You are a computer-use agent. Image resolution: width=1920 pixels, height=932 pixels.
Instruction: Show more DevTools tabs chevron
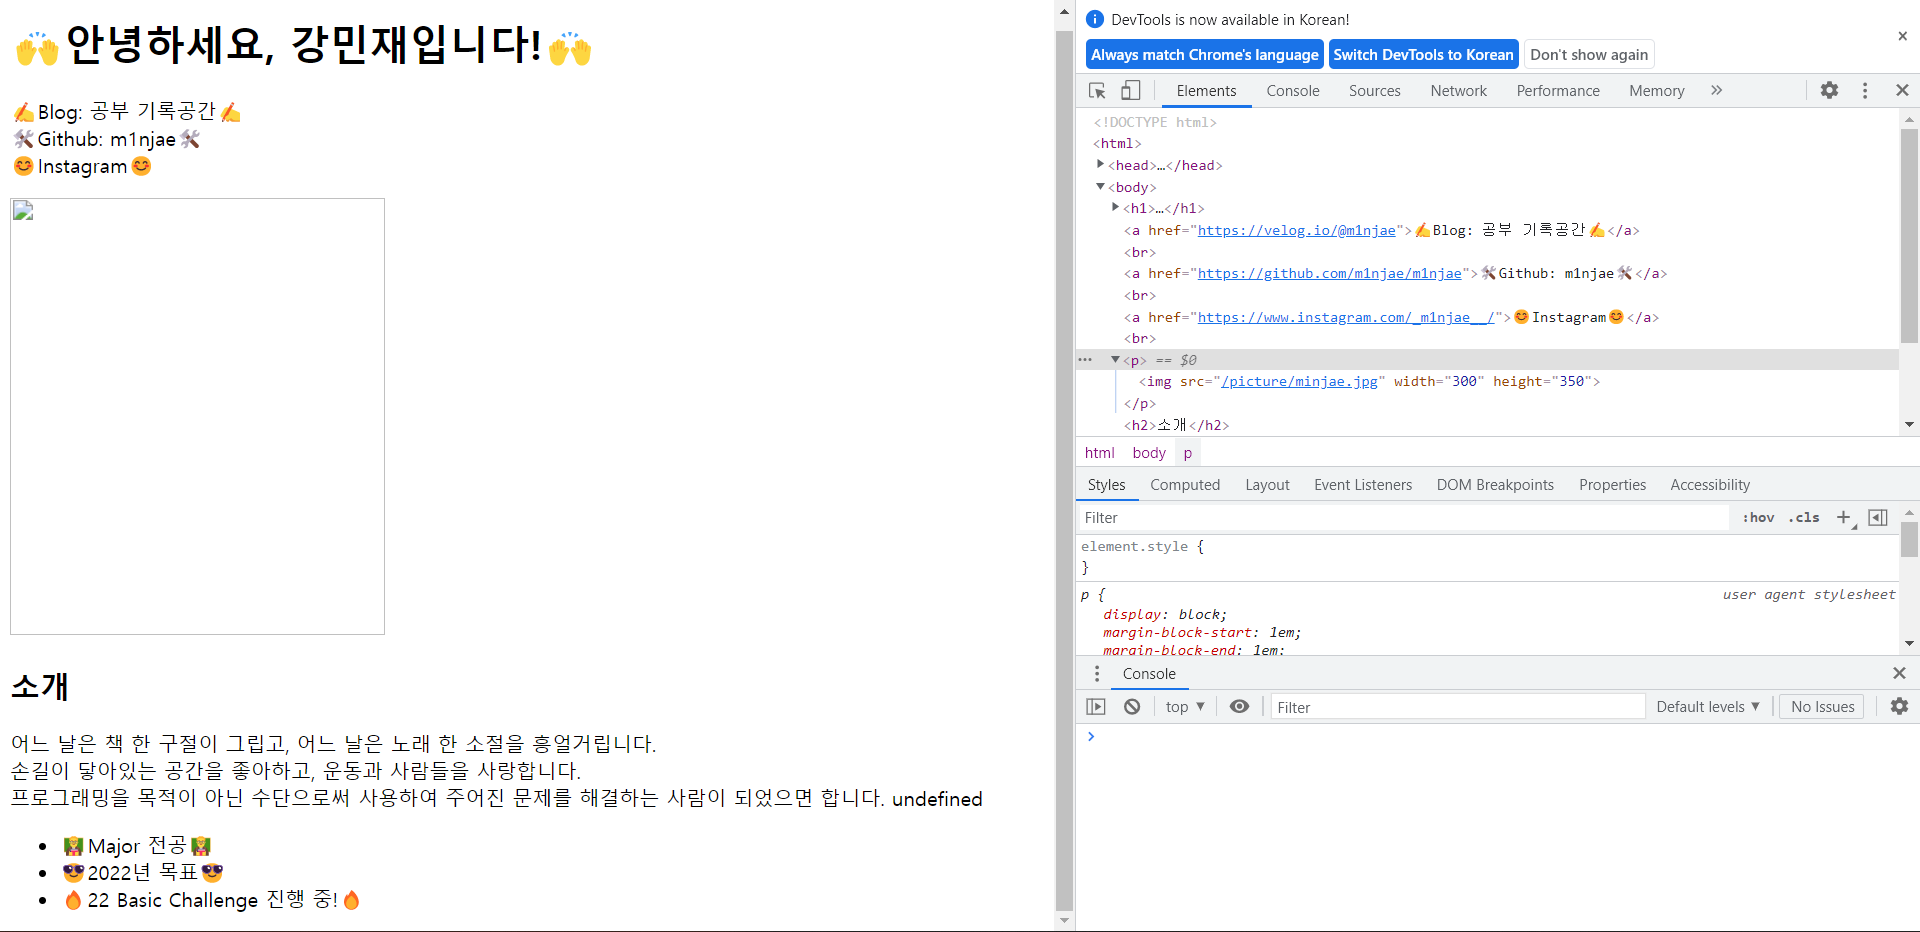(1716, 90)
